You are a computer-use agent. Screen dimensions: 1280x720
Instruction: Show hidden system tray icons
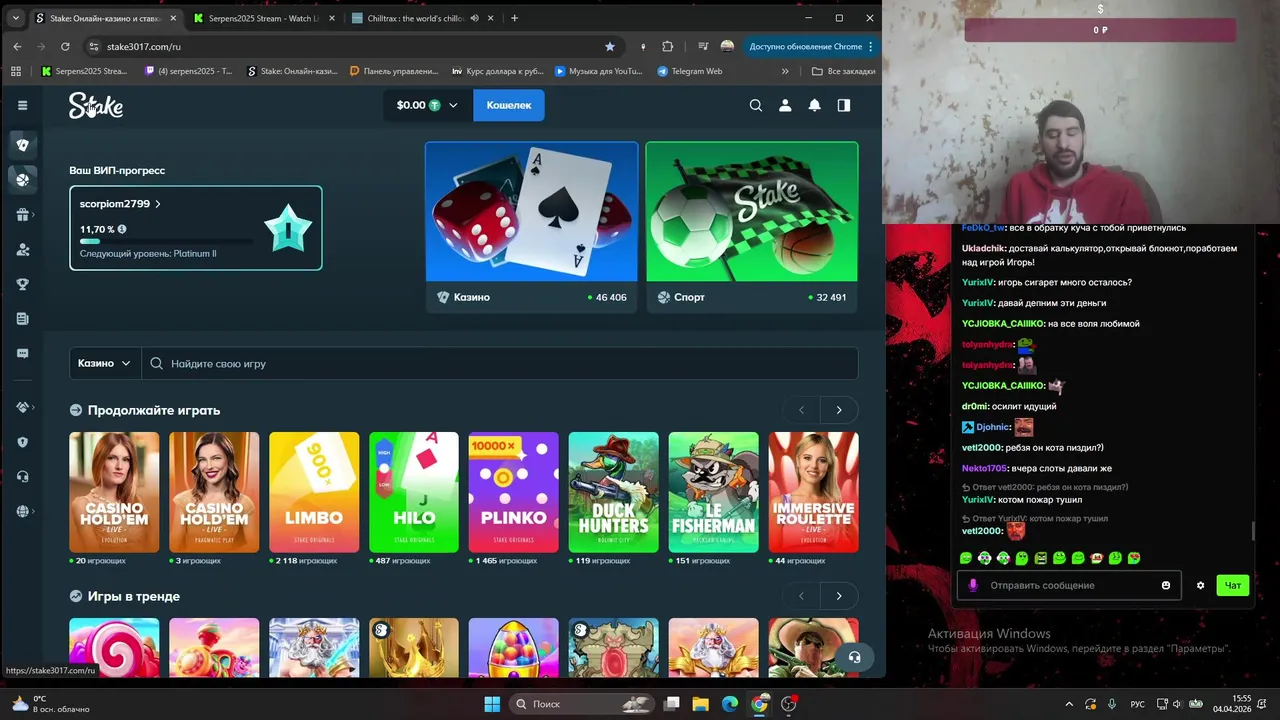pyautogui.click(x=1069, y=704)
